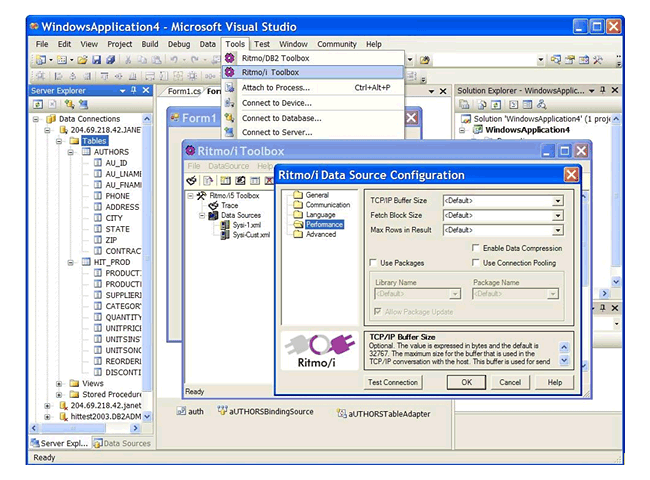Click Properties icon in Solution Explorer toolbar
Image resolution: width=650 pixels, height=480 pixels.
(464, 104)
